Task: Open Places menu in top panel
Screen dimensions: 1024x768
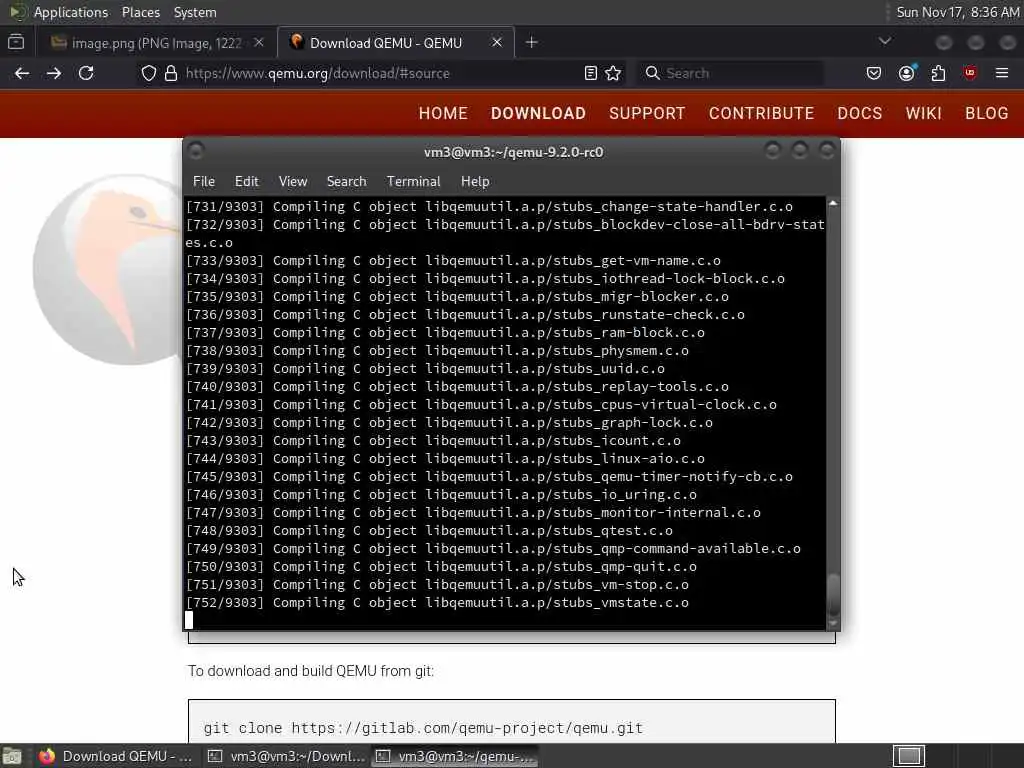Action: point(141,12)
